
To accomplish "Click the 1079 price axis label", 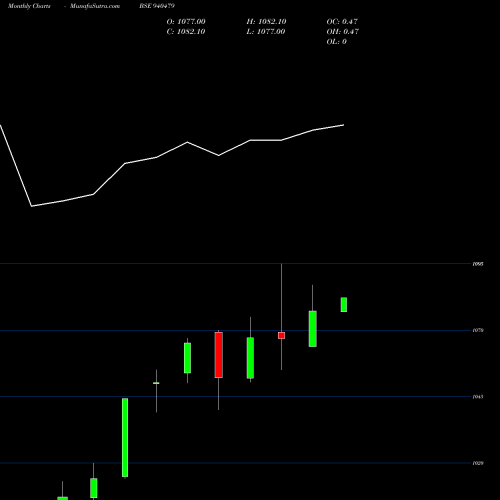I will coord(478,330).
